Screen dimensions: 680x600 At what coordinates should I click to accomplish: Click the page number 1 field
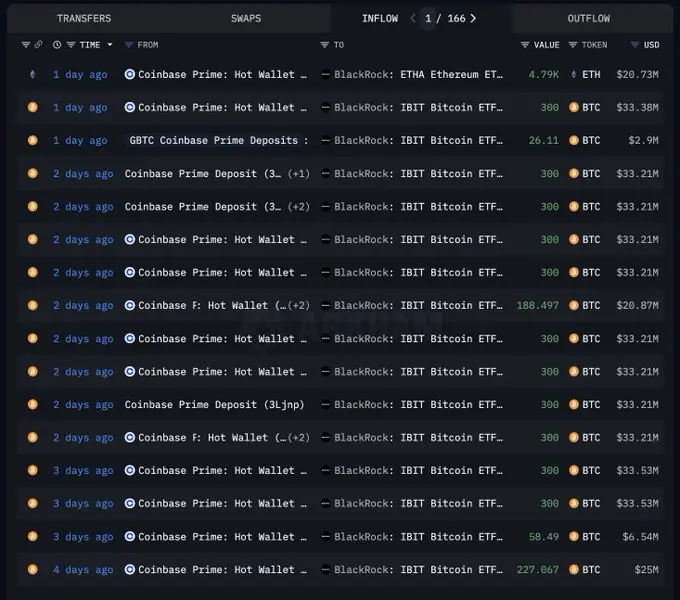pyautogui.click(x=428, y=18)
